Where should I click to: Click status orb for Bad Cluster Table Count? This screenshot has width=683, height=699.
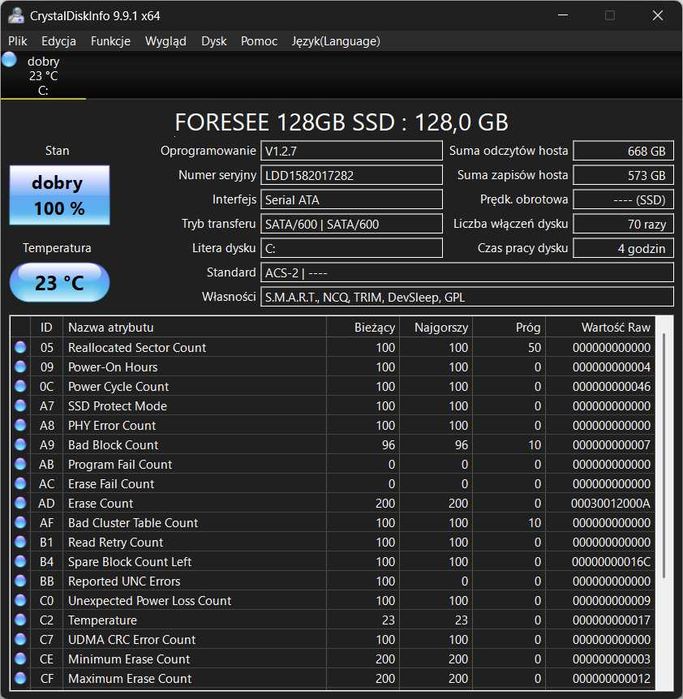tap(21, 522)
